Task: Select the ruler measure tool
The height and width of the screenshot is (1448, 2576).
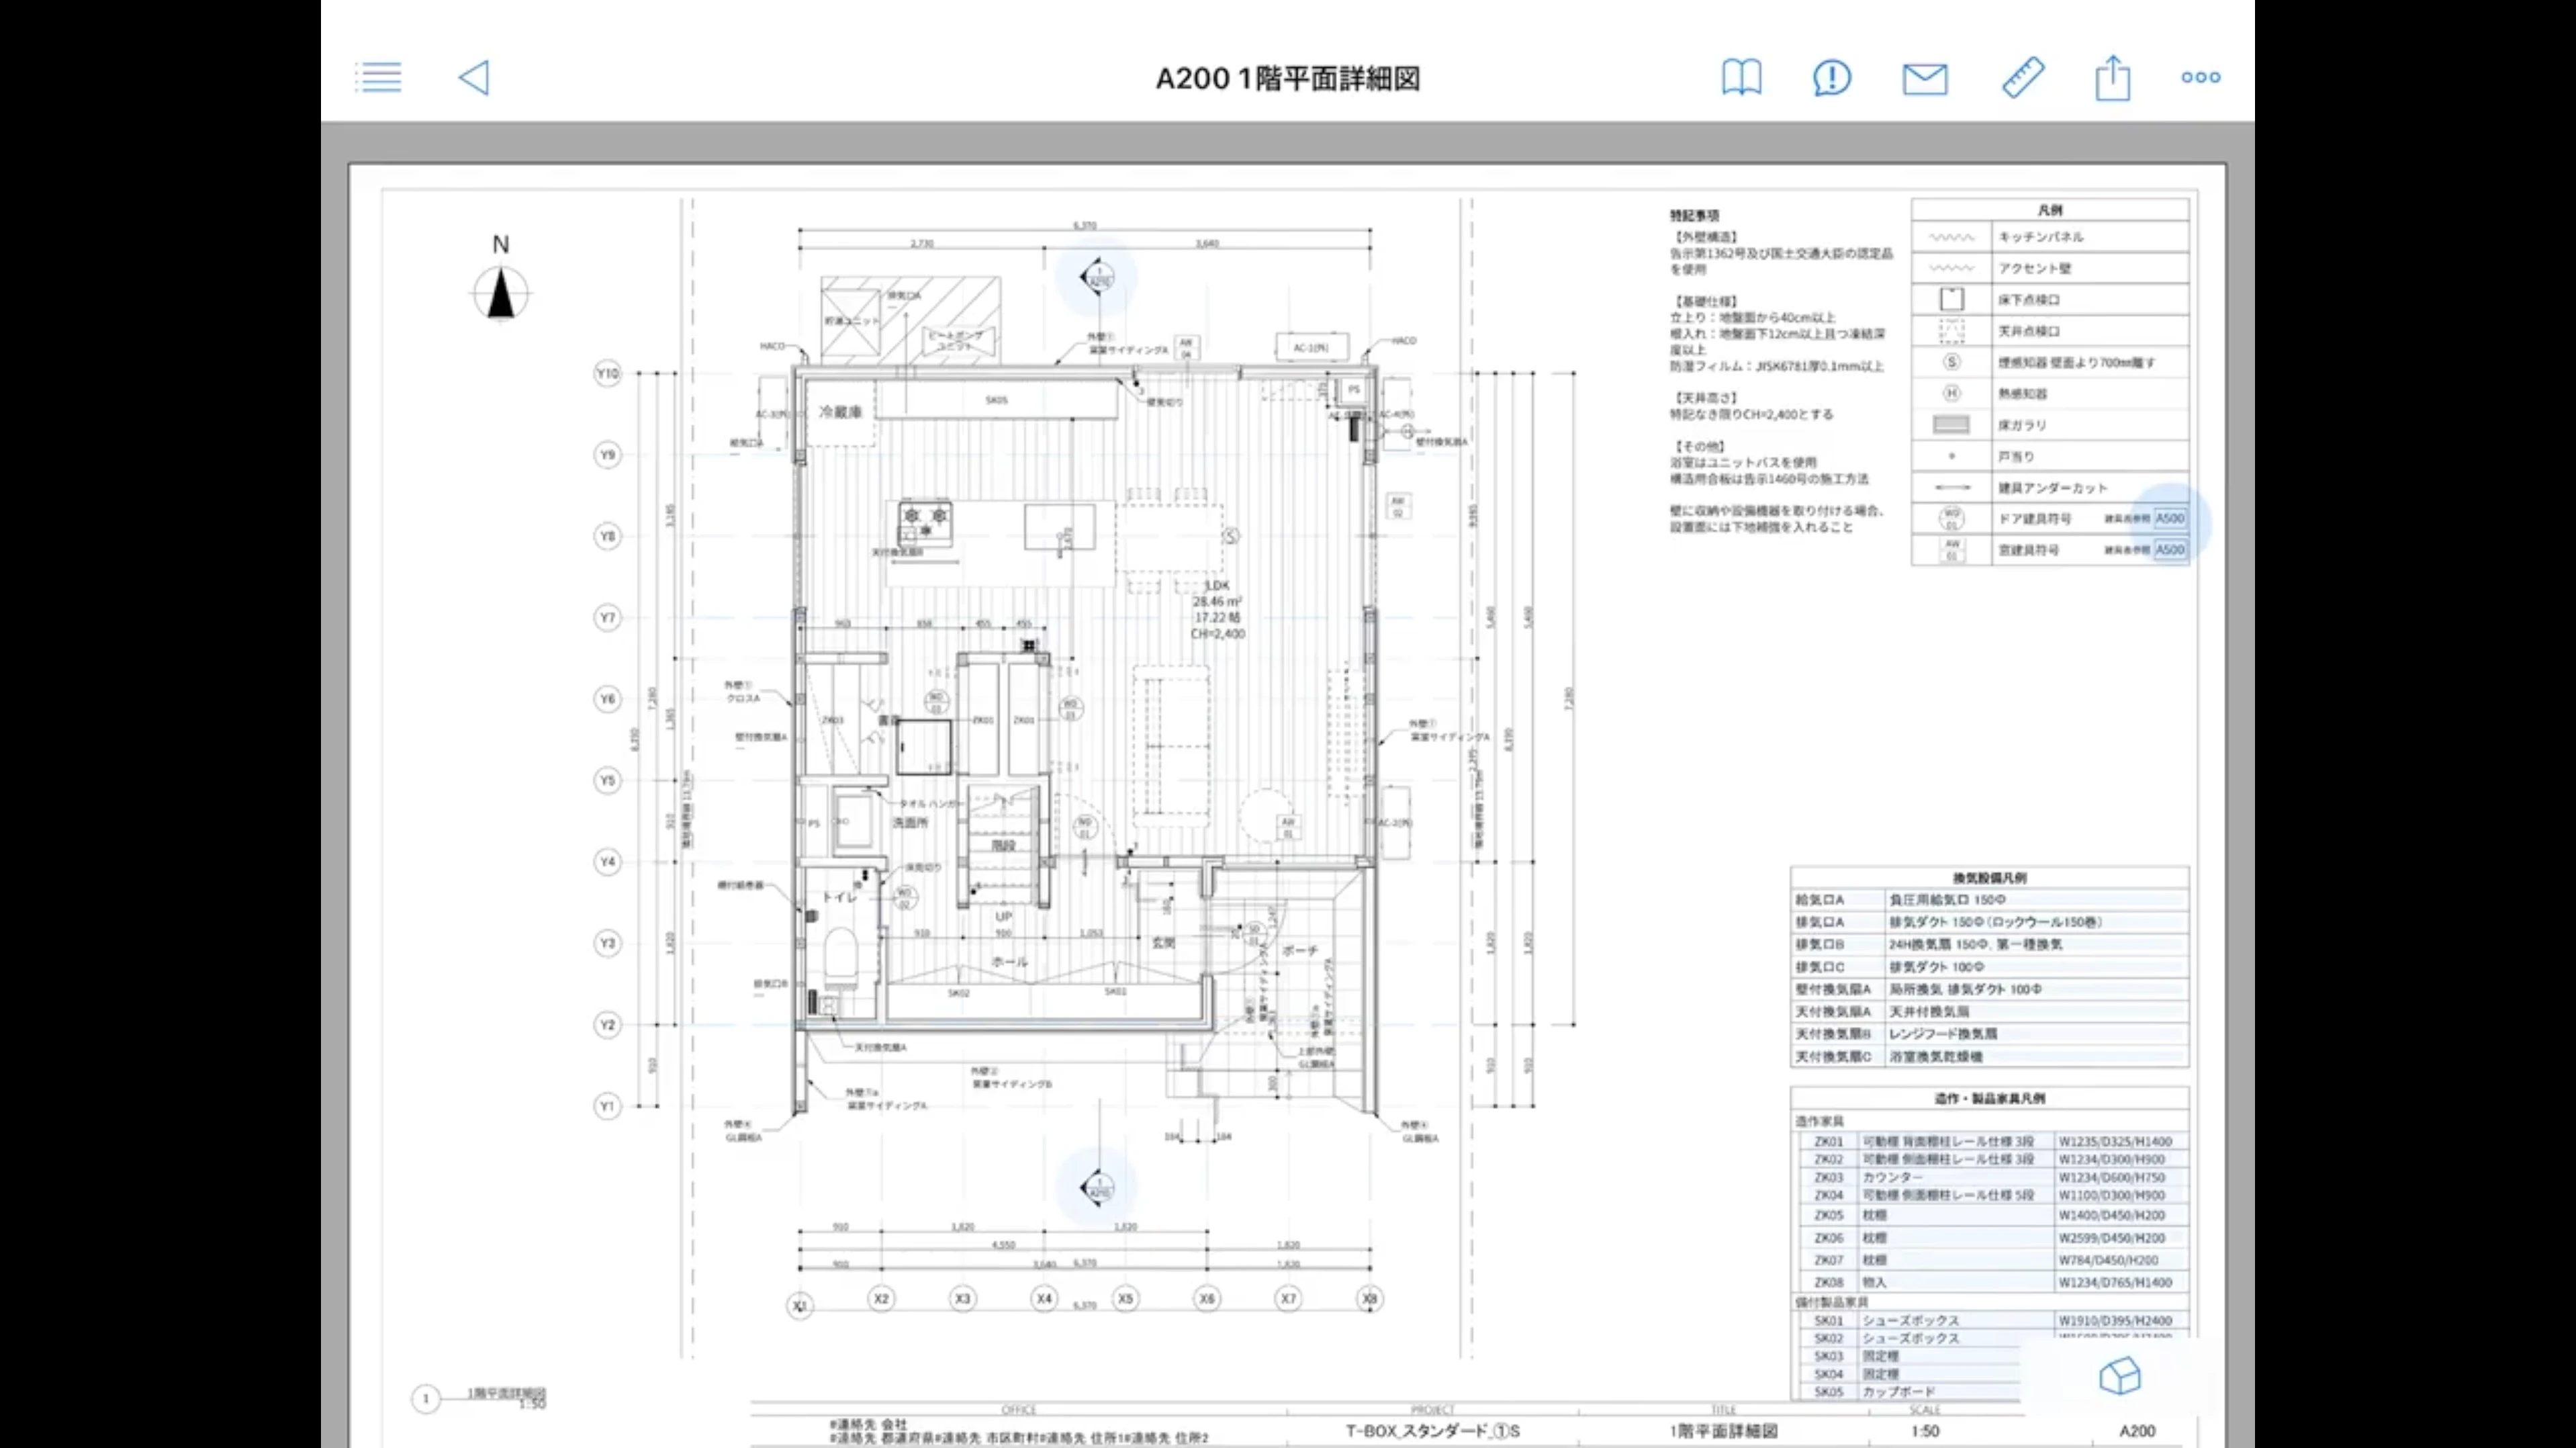Action: click(2022, 77)
